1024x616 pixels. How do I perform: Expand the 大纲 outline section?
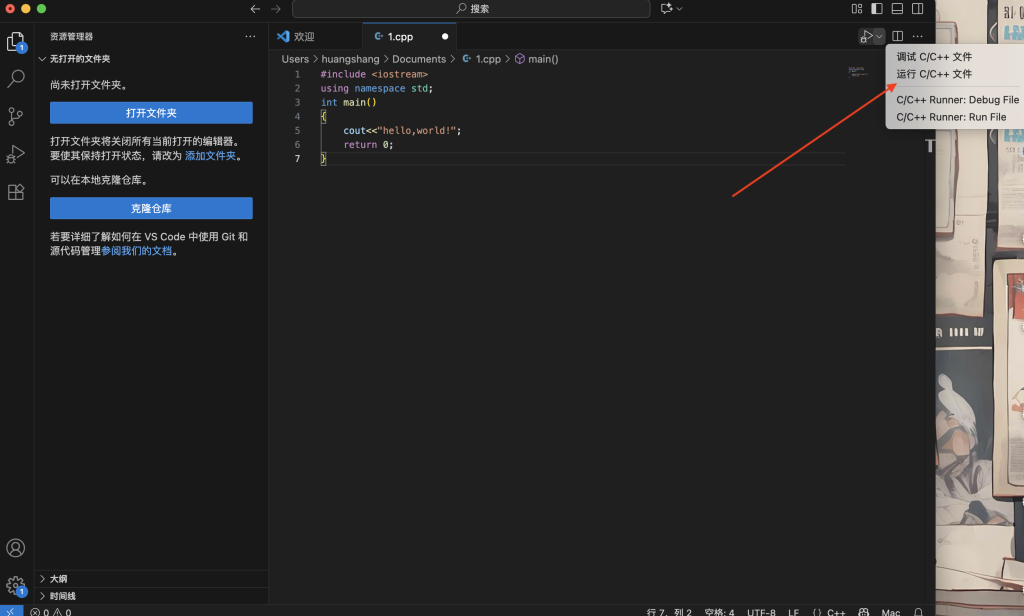pyautogui.click(x=58, y=578)
